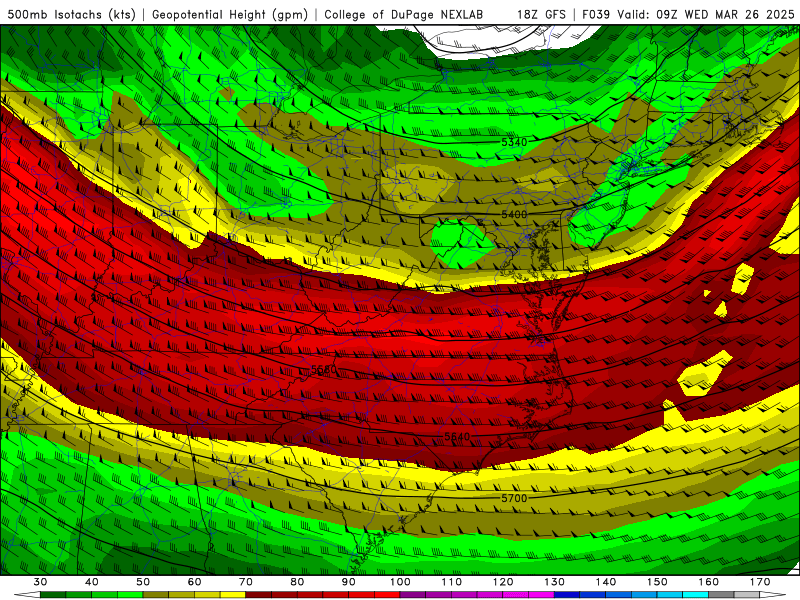
Task: Click the yellow color bar segment under 60
Action: pos(207,595)
